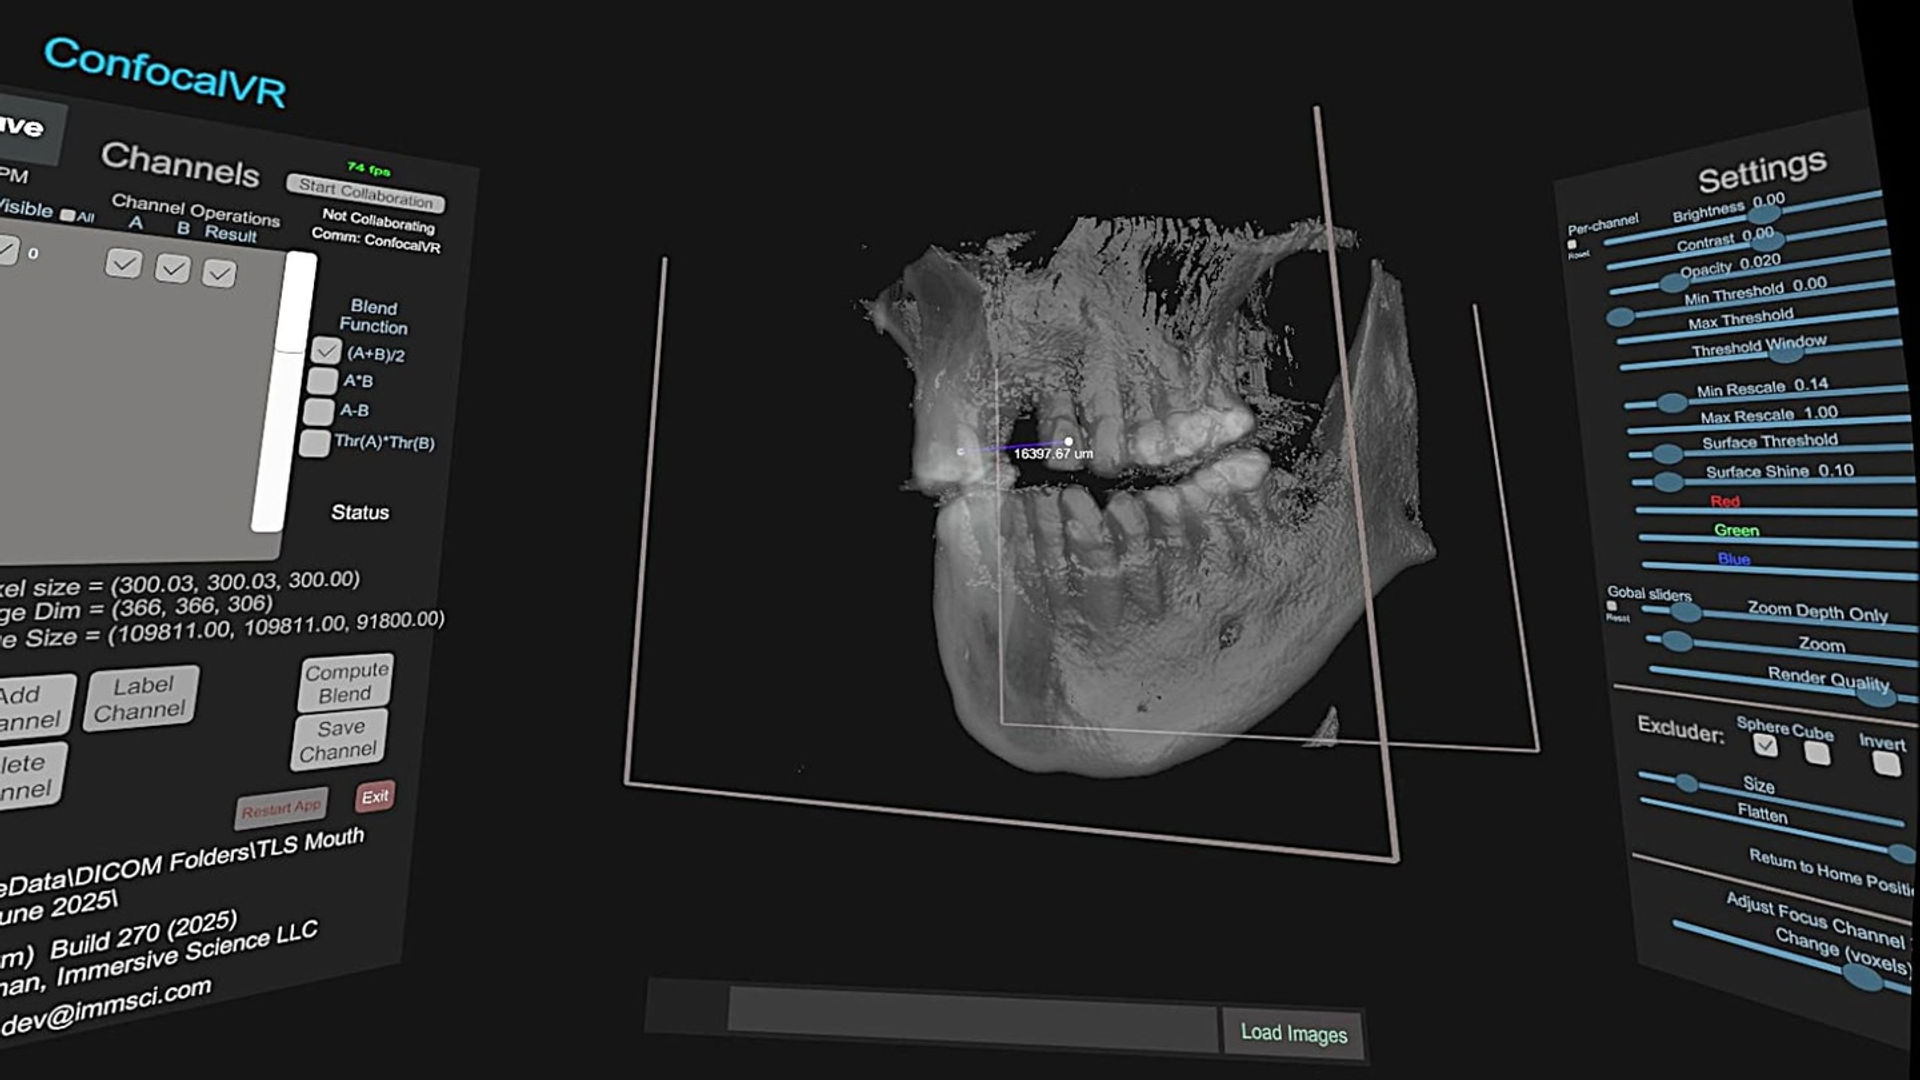Toggle the Sphere excluder checkbox
Viewport: 1920px width, 1080px height.
pos(1765,745)
